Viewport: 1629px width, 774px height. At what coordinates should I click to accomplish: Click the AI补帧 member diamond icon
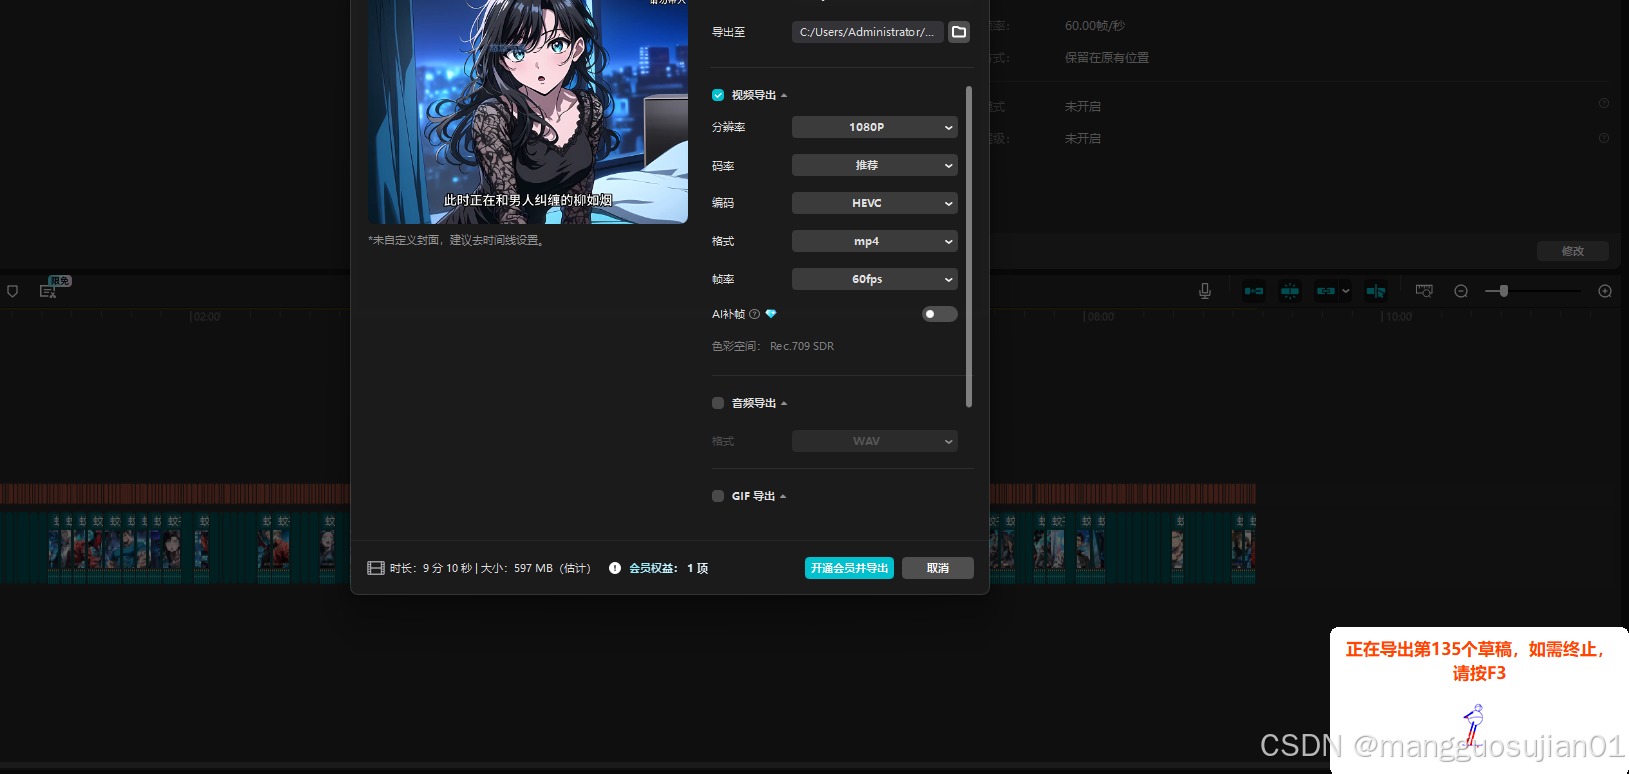click(x=771, y=314)
